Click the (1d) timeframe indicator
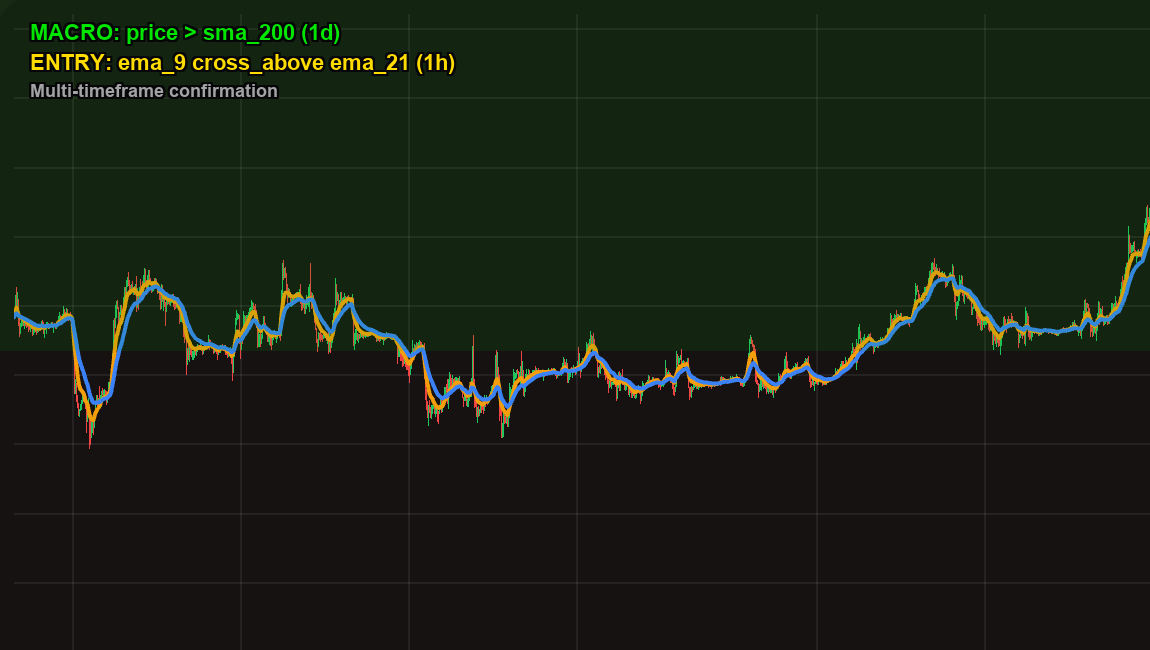 click(319, 31)
